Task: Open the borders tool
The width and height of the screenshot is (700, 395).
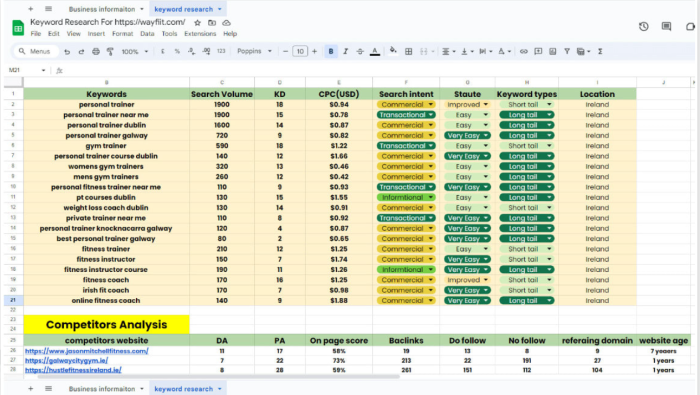Action: (408, 51)
